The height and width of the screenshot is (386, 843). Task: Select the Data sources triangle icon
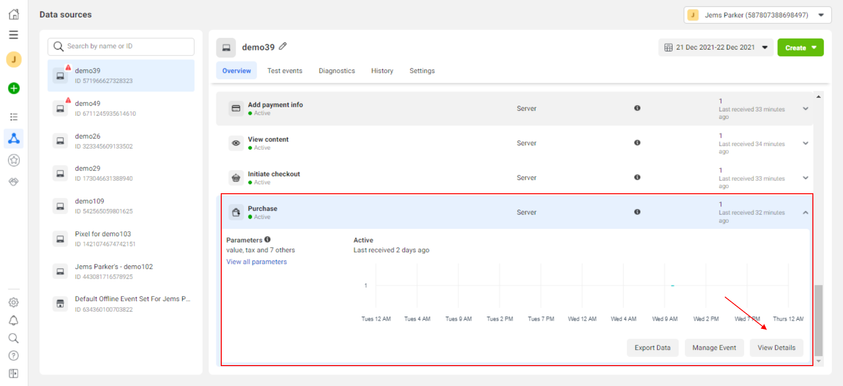click(x=14, y=138)
